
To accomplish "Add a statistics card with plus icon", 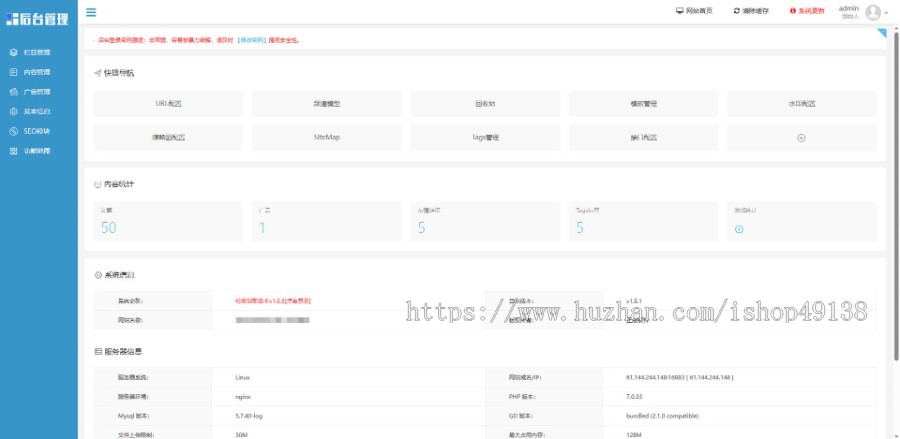I will pyautogui.click(x=739, y=229).
